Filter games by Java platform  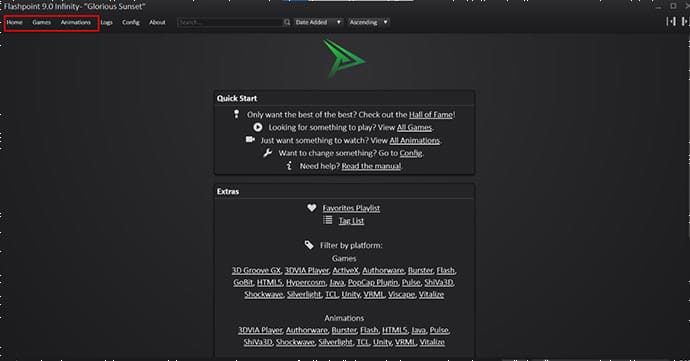(x=337, y=282)
